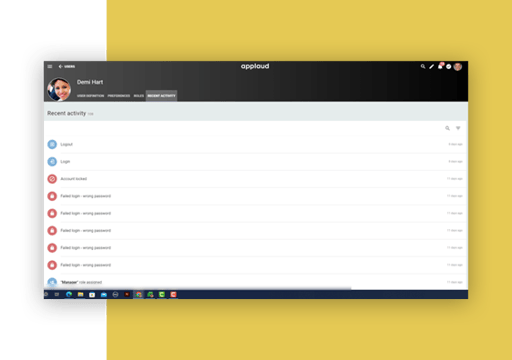Open Chrome from the taskbar

(139, 294)
